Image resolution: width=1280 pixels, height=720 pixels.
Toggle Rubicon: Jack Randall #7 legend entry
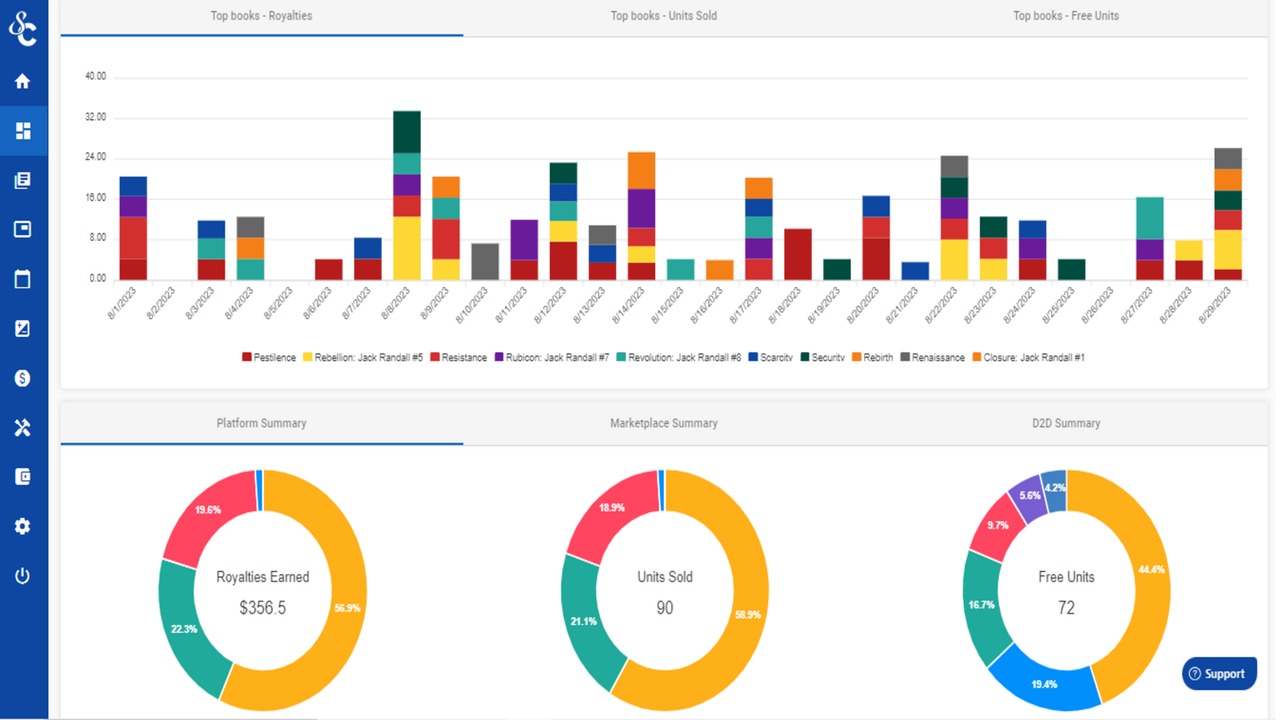tap(551, 357)
